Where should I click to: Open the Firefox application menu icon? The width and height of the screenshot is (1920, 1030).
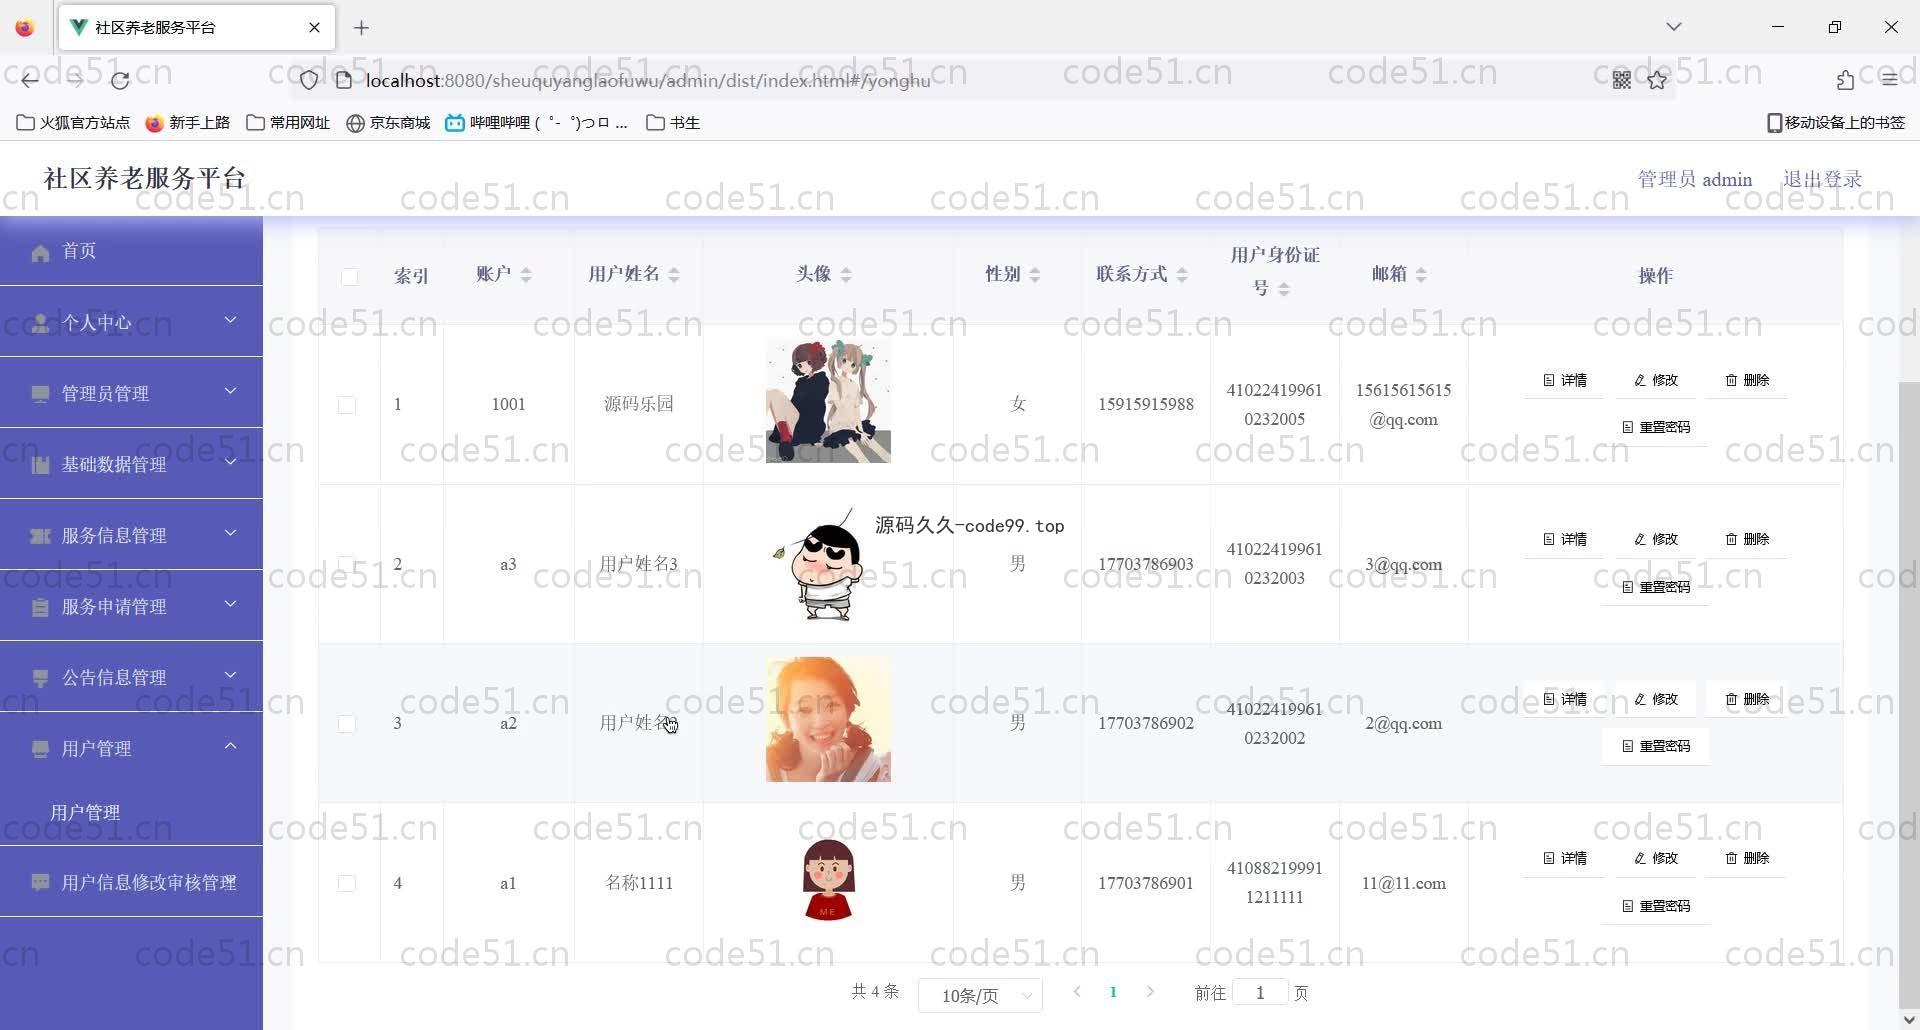1889,80
